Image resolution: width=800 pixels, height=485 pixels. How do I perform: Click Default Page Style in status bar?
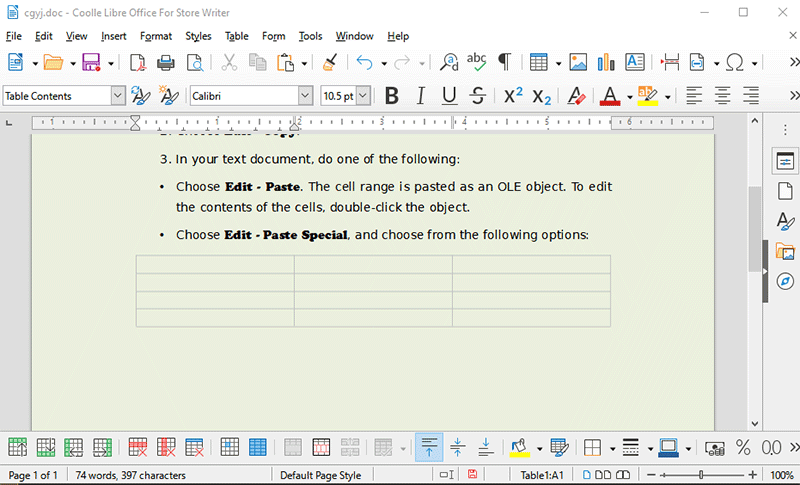[x=321, y=475]
